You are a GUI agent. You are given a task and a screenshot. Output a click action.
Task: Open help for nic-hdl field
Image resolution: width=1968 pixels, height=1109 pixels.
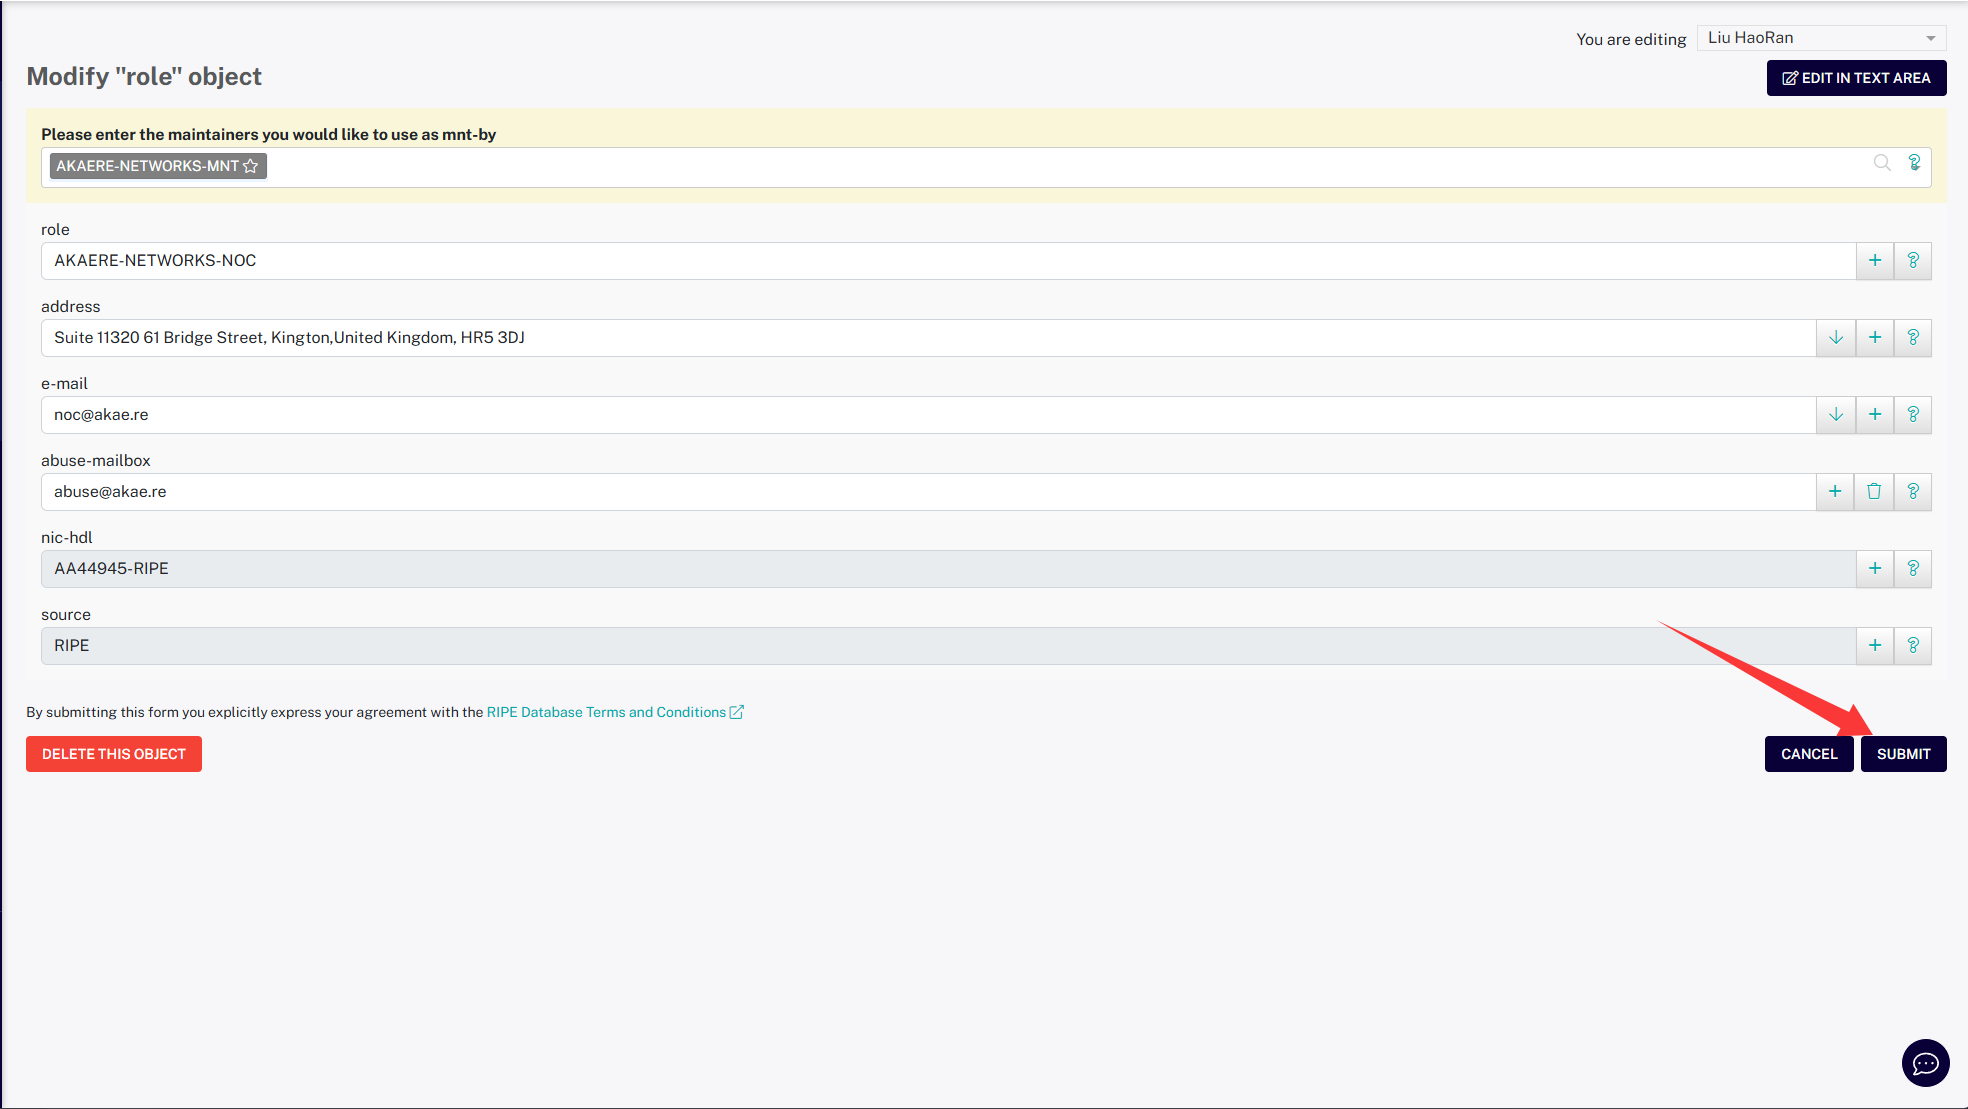(1913, 569)
